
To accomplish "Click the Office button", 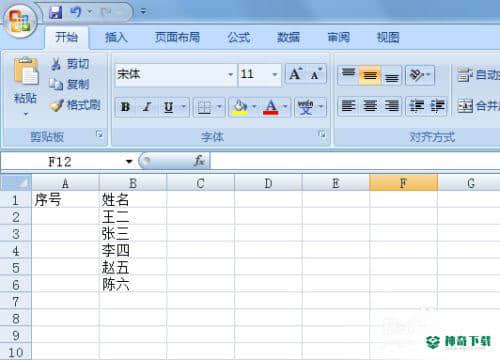I will tap(20, 21).
